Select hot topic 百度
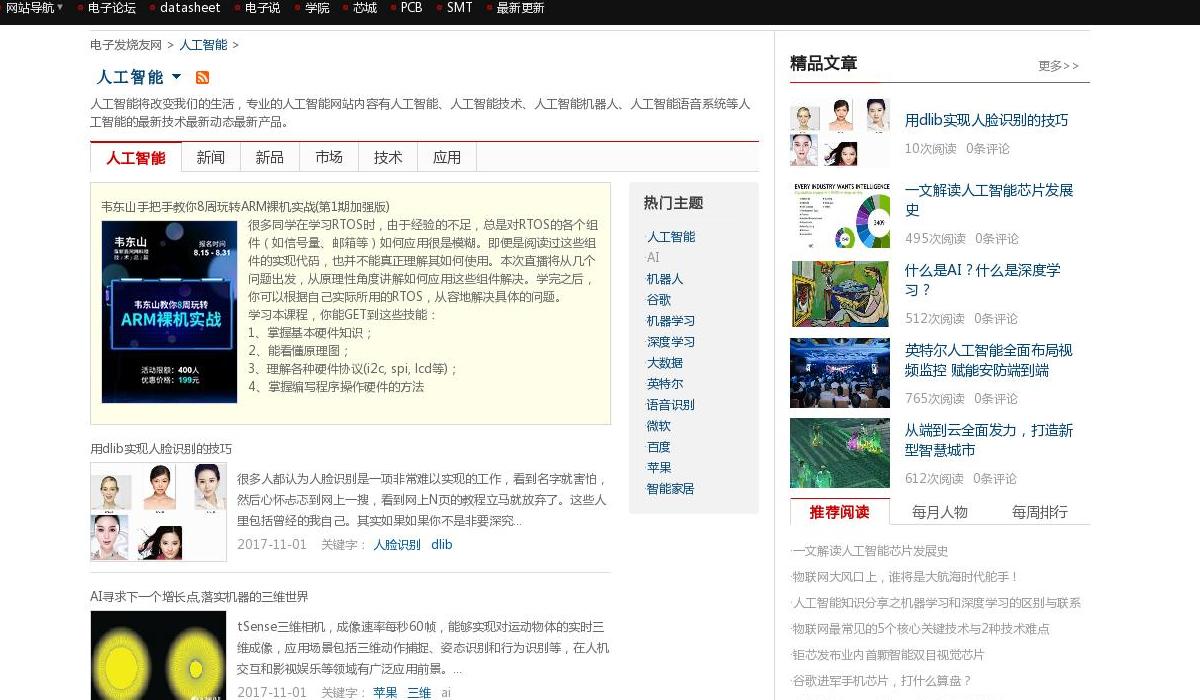Image resolution: width=1200 pixels, height=700 pixels. point(659,447)
